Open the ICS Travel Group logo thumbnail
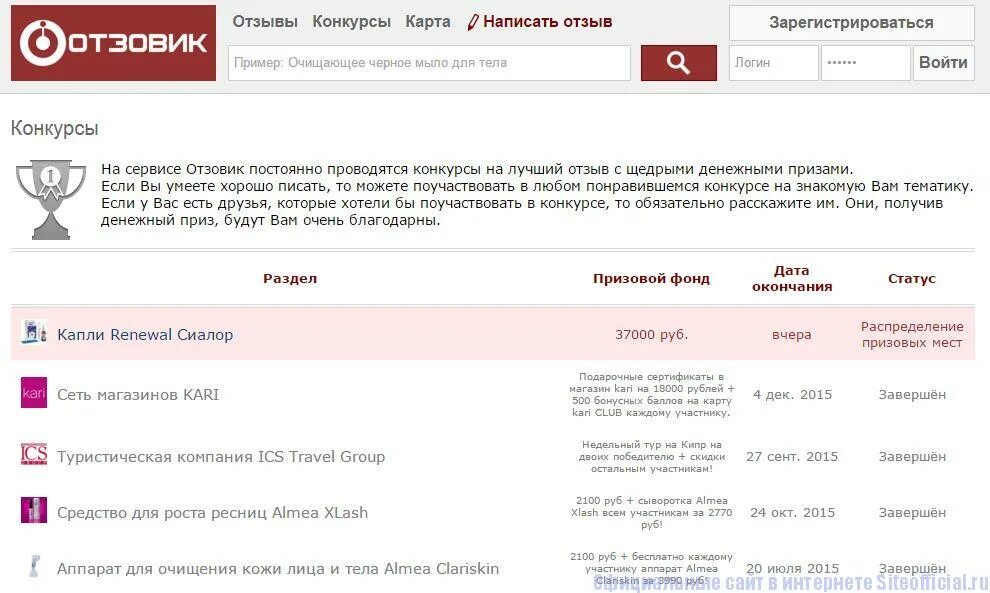This screenshot has width=990, height=593. pos(34,454)
